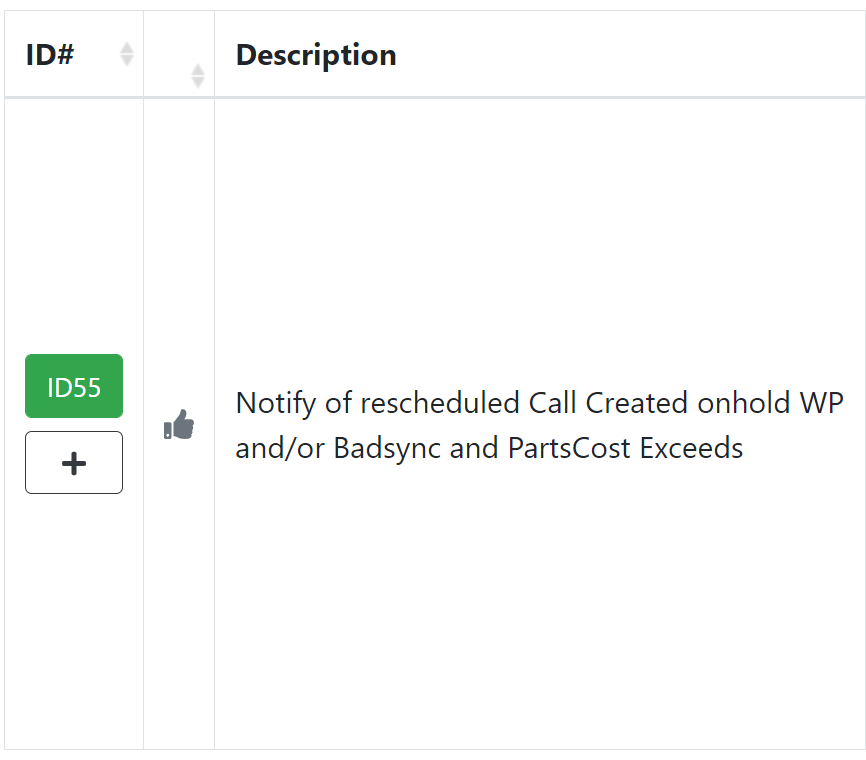This screenshot has width=866, height=760.
Task: Click the word 'PartsCost' in the description
Action: click(569, 448)
